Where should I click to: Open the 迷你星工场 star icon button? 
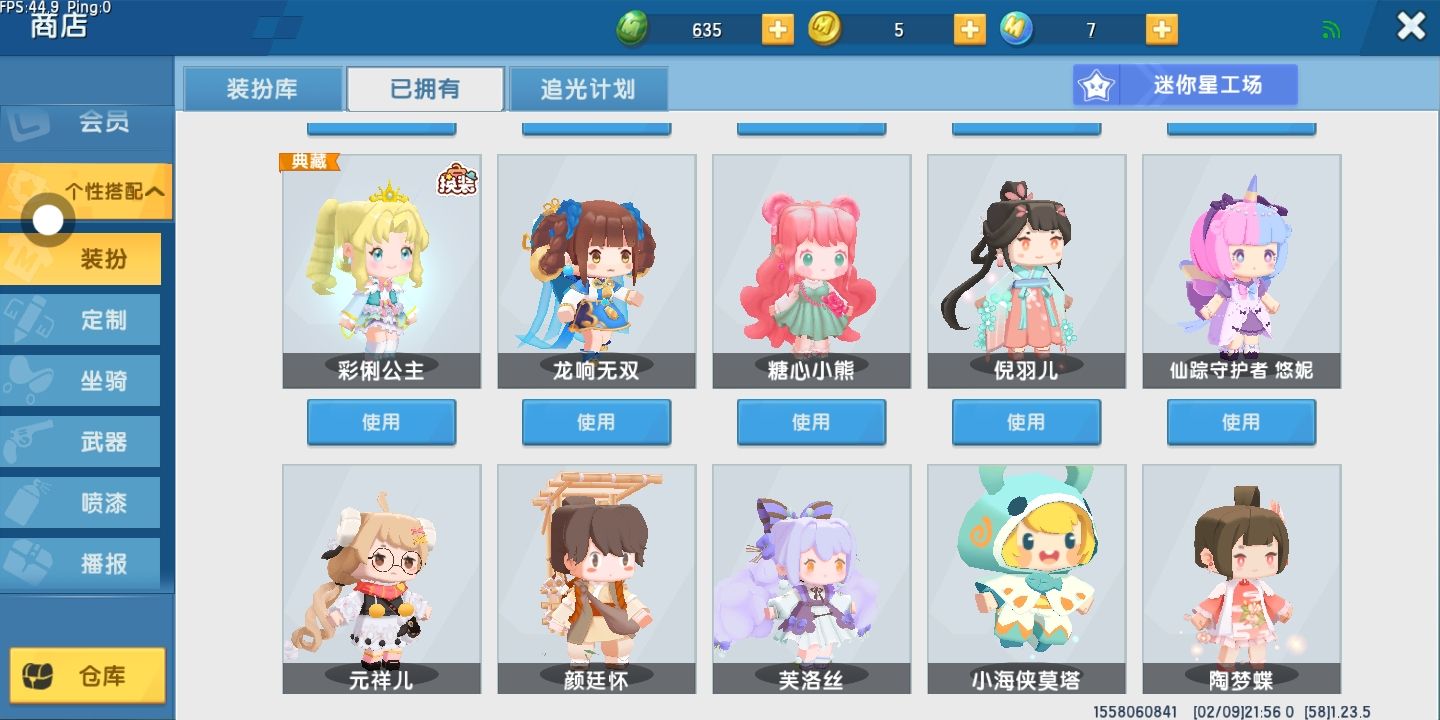1185,85
